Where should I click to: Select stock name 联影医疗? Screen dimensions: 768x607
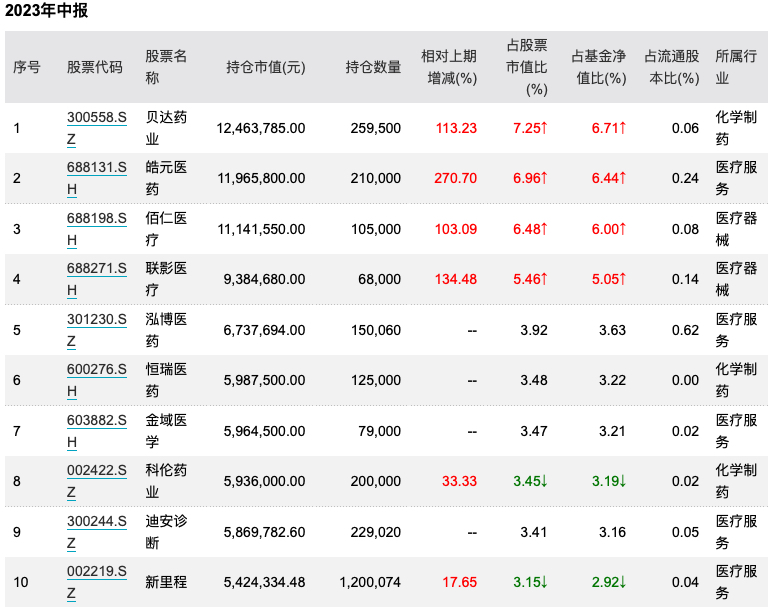[166, 279]
